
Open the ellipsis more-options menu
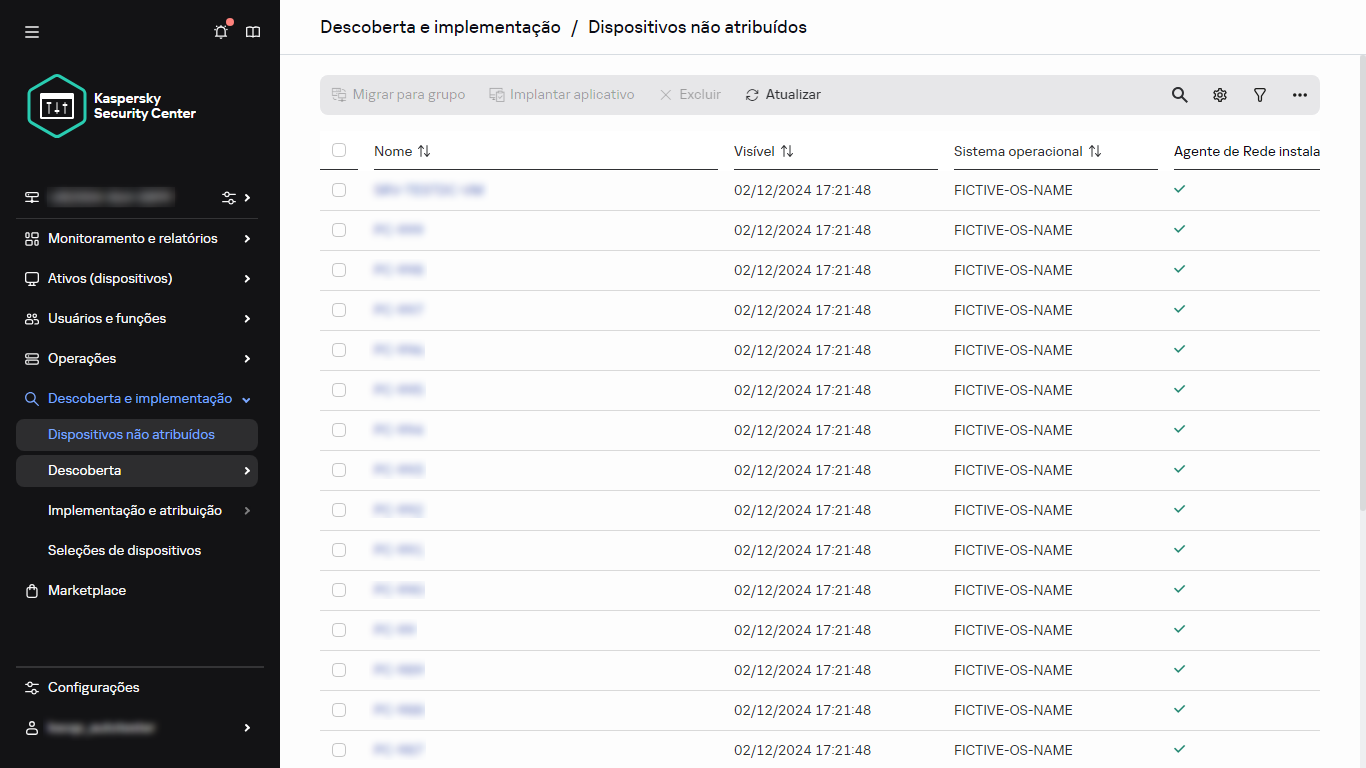[1299, 94]
